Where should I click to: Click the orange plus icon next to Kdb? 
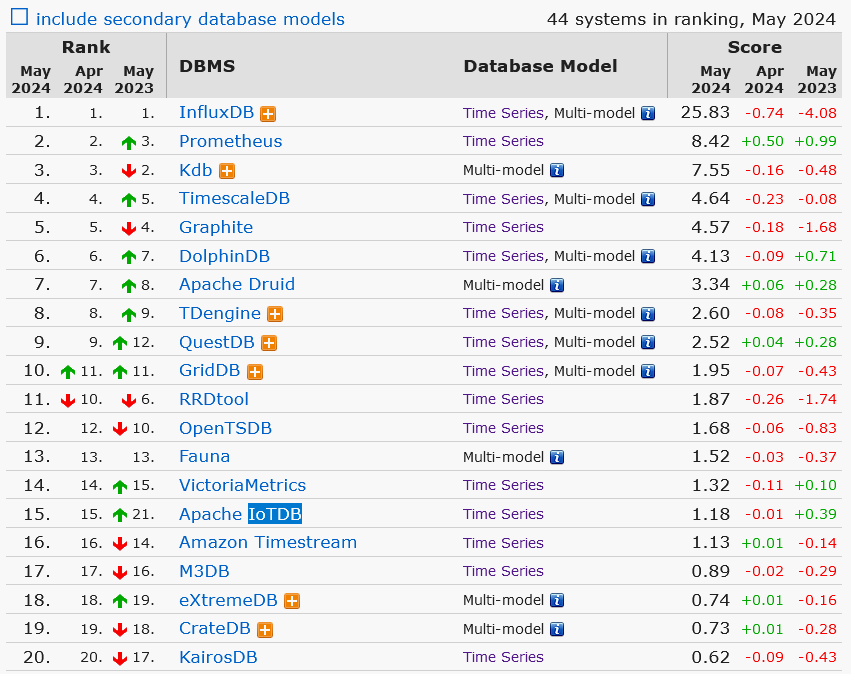coord(227,171)
